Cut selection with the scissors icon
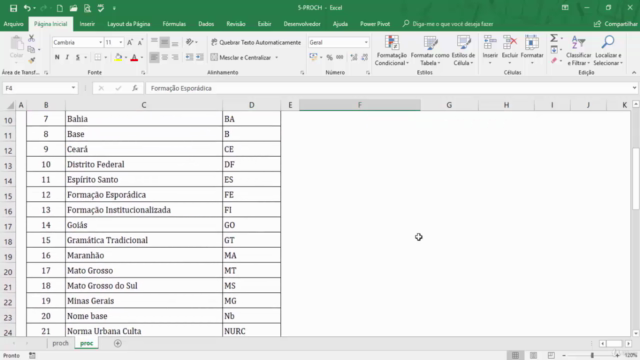640x360 pixels. tap(31, 38)
